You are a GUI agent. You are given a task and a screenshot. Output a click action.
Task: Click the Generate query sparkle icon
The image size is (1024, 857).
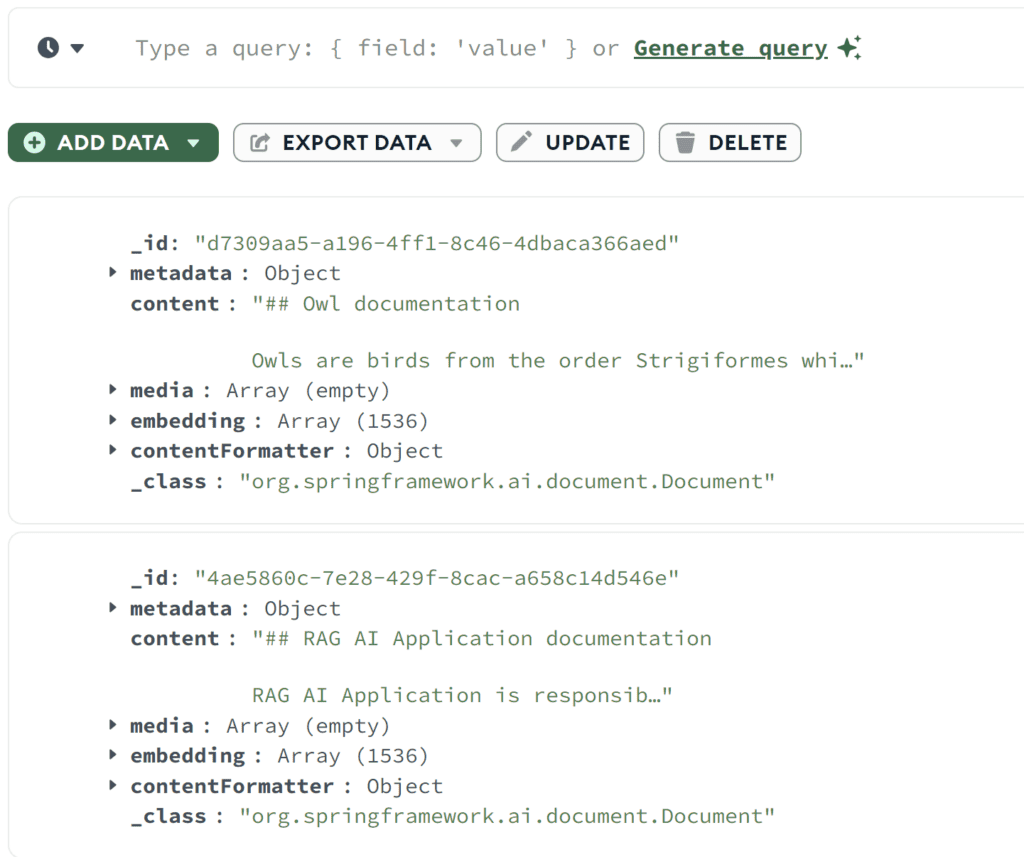coord(849,48)
